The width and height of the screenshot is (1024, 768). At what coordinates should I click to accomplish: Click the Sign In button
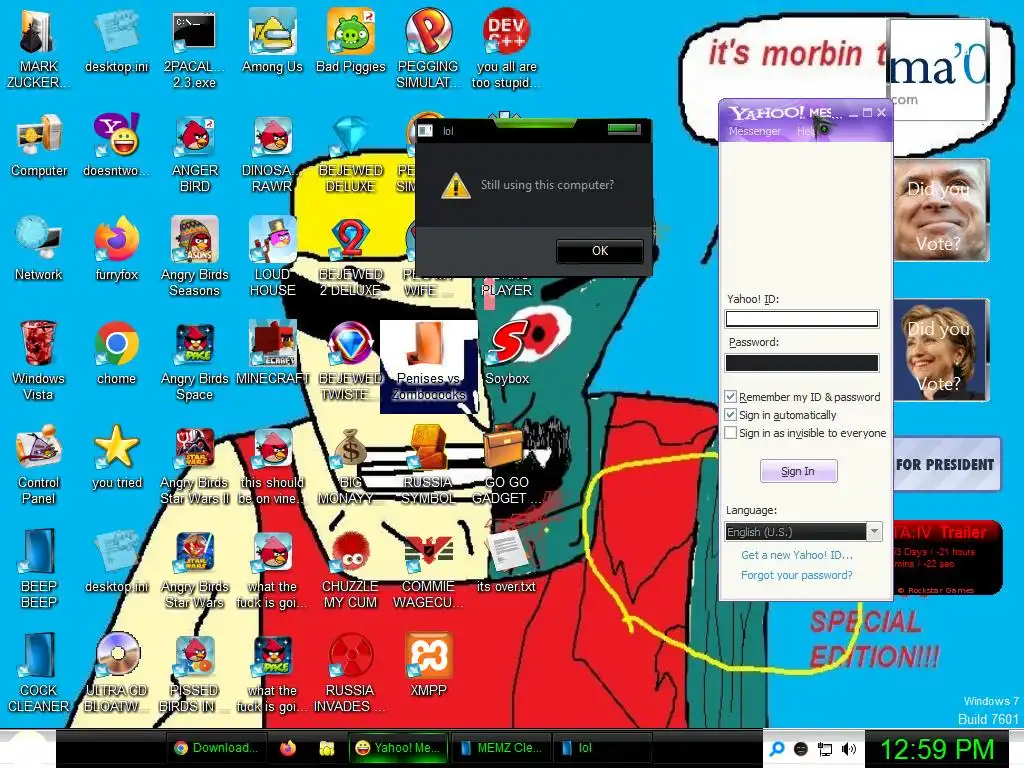798,471
